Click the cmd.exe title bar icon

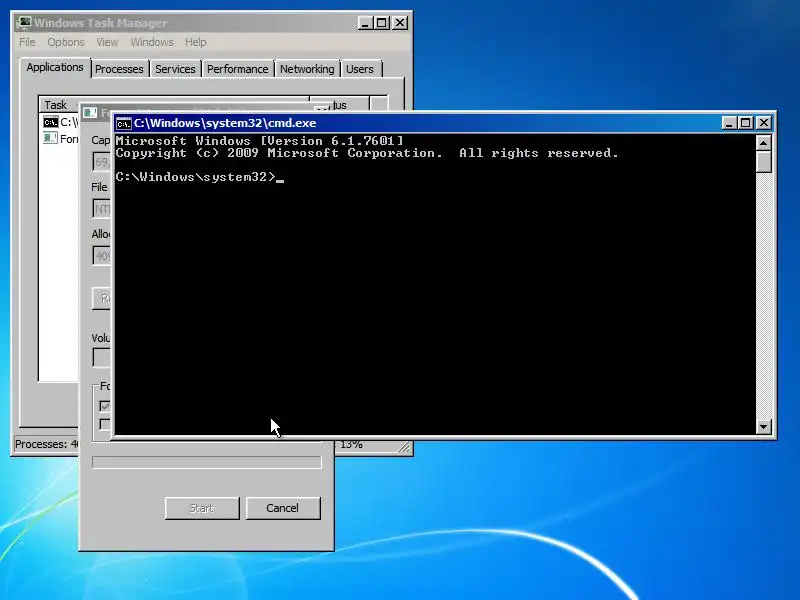pyautogui.click(x=123, y=123)
